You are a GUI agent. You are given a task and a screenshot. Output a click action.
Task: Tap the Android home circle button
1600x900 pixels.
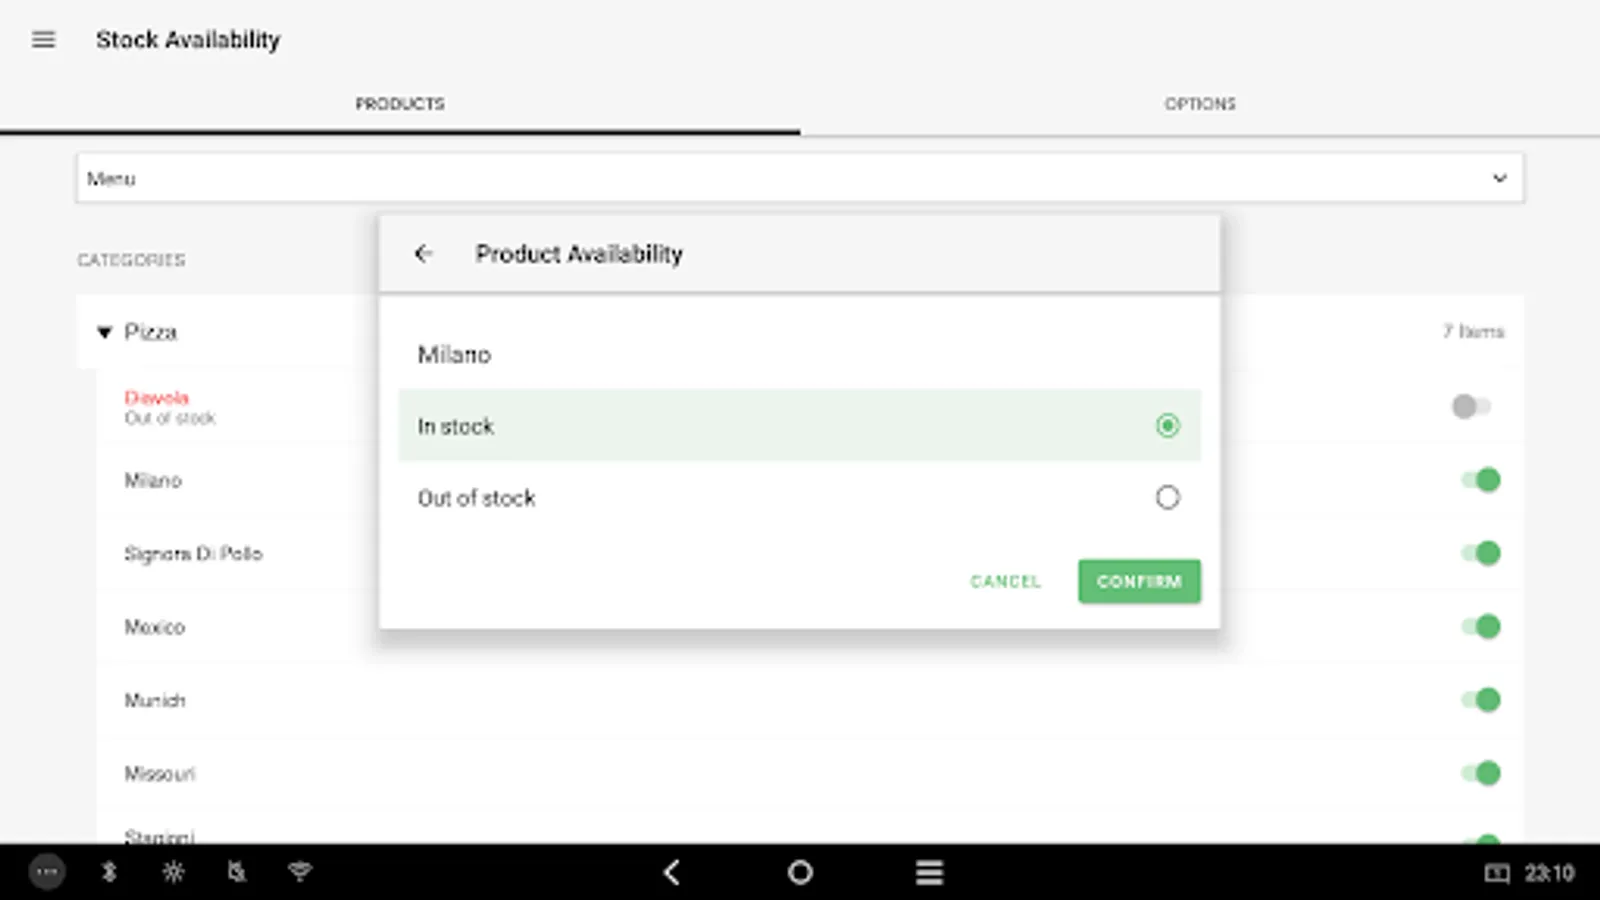tap(800, 873)
